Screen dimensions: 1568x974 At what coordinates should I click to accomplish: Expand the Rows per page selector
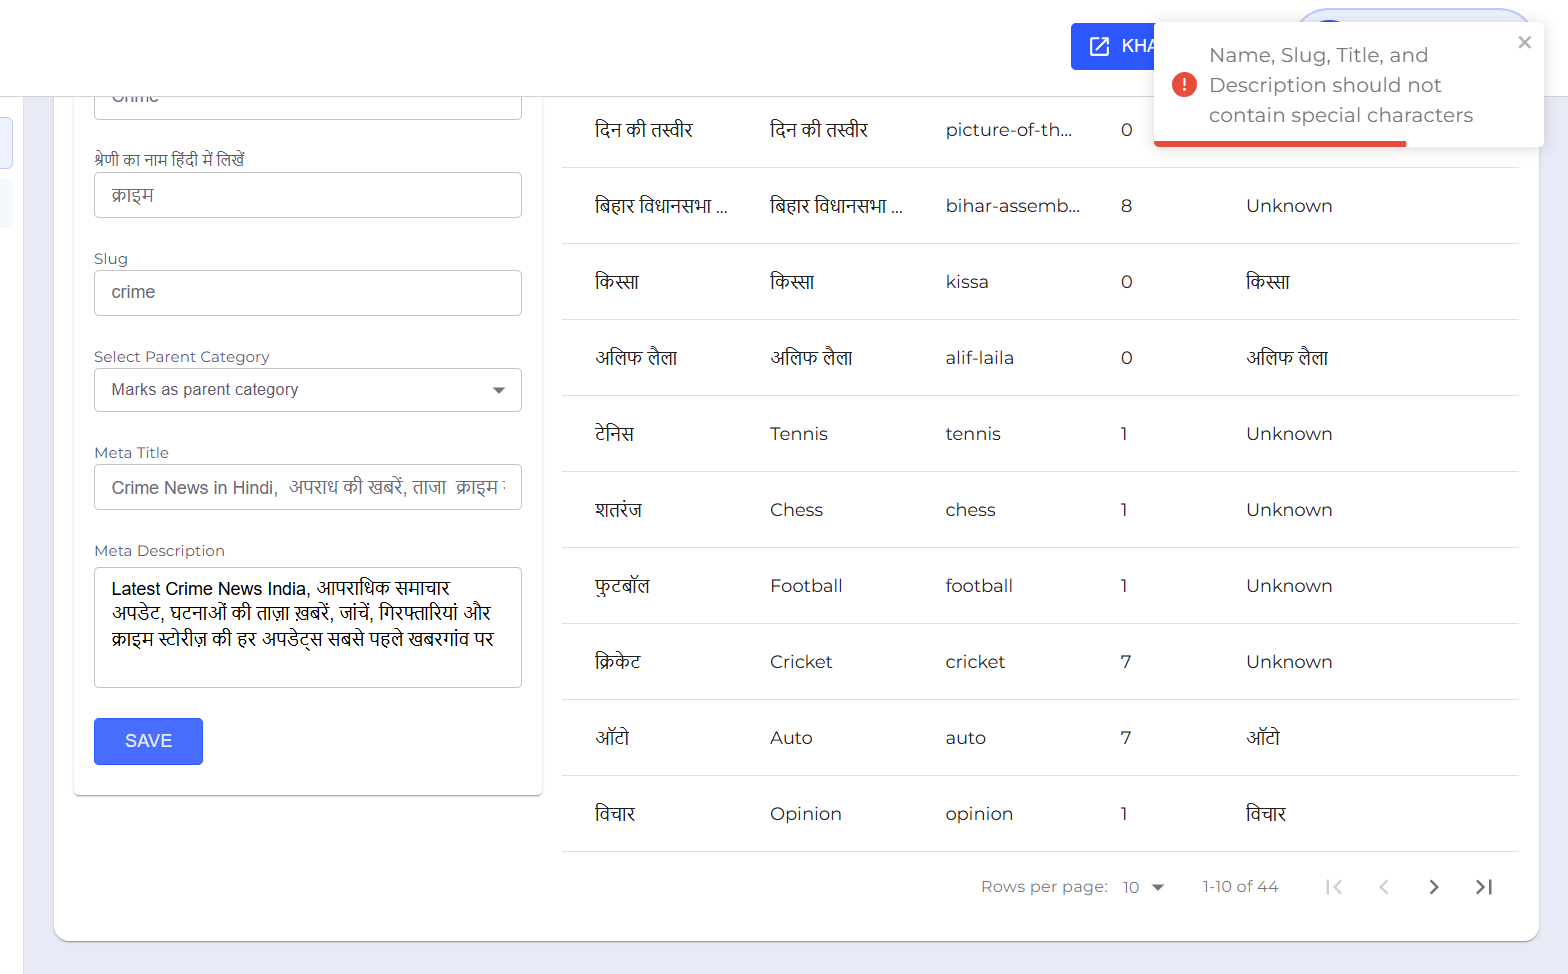[1143, 887]
